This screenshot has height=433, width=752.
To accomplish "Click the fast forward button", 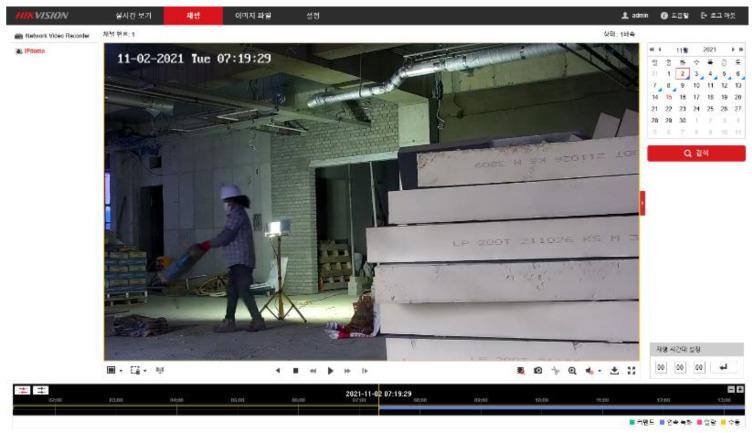I will point(347,370).
